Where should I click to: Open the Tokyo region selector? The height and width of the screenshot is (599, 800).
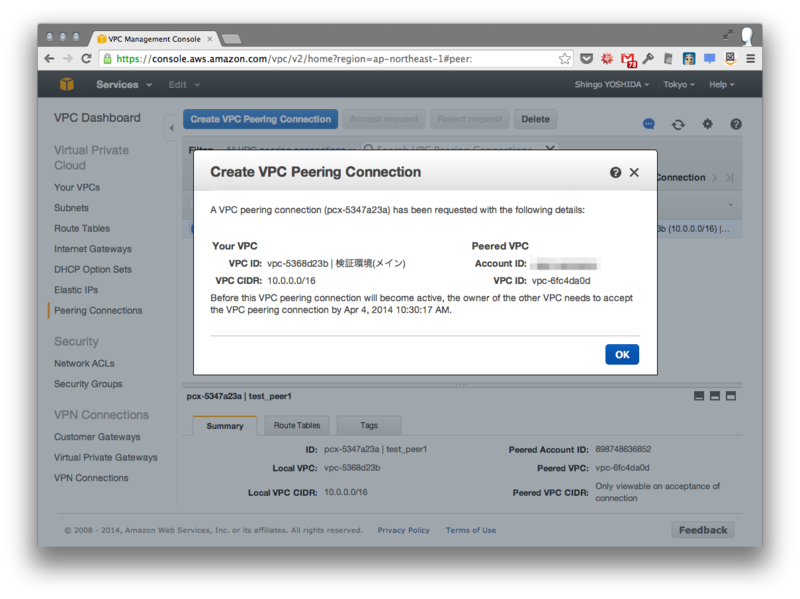click(x=679, y=85)
